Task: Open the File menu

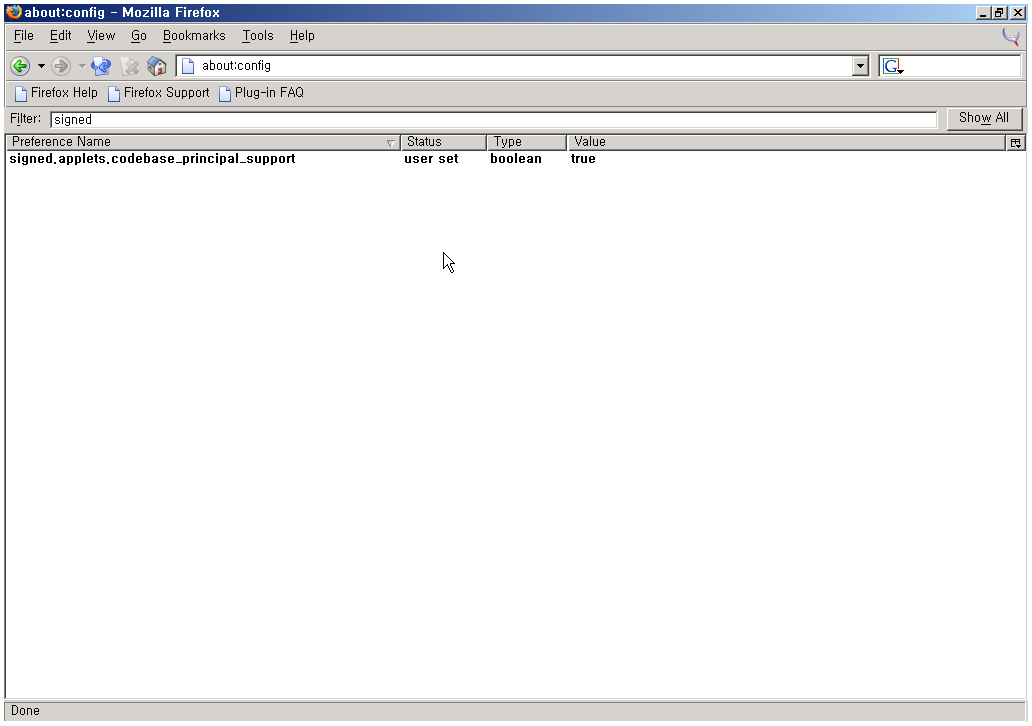Action: (x=24, y=36)
